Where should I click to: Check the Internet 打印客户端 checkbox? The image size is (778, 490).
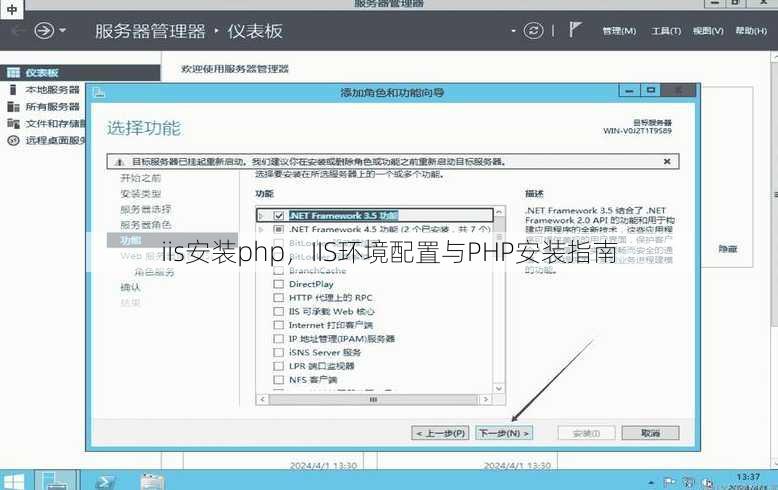(278, 325)
